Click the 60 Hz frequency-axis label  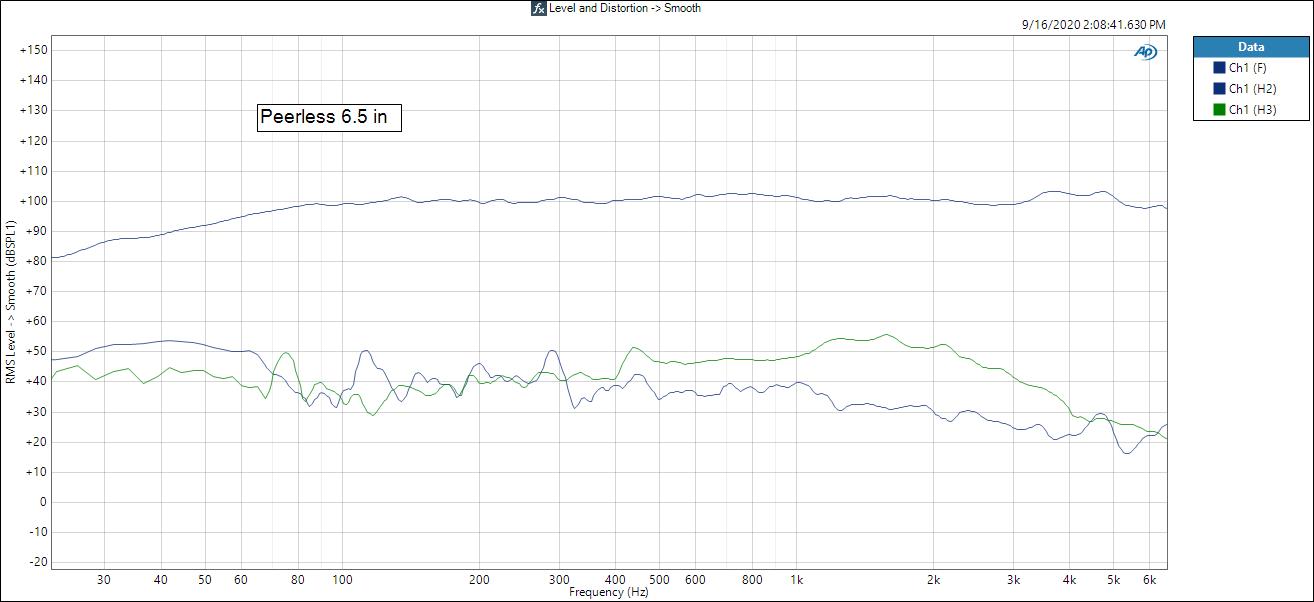241,580
